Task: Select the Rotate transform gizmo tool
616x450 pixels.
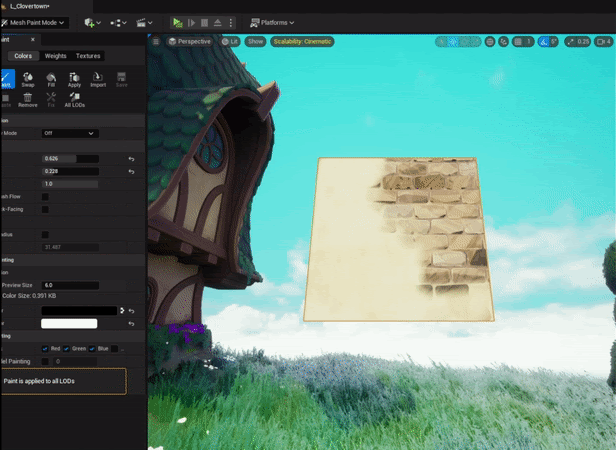Action: 464,42
